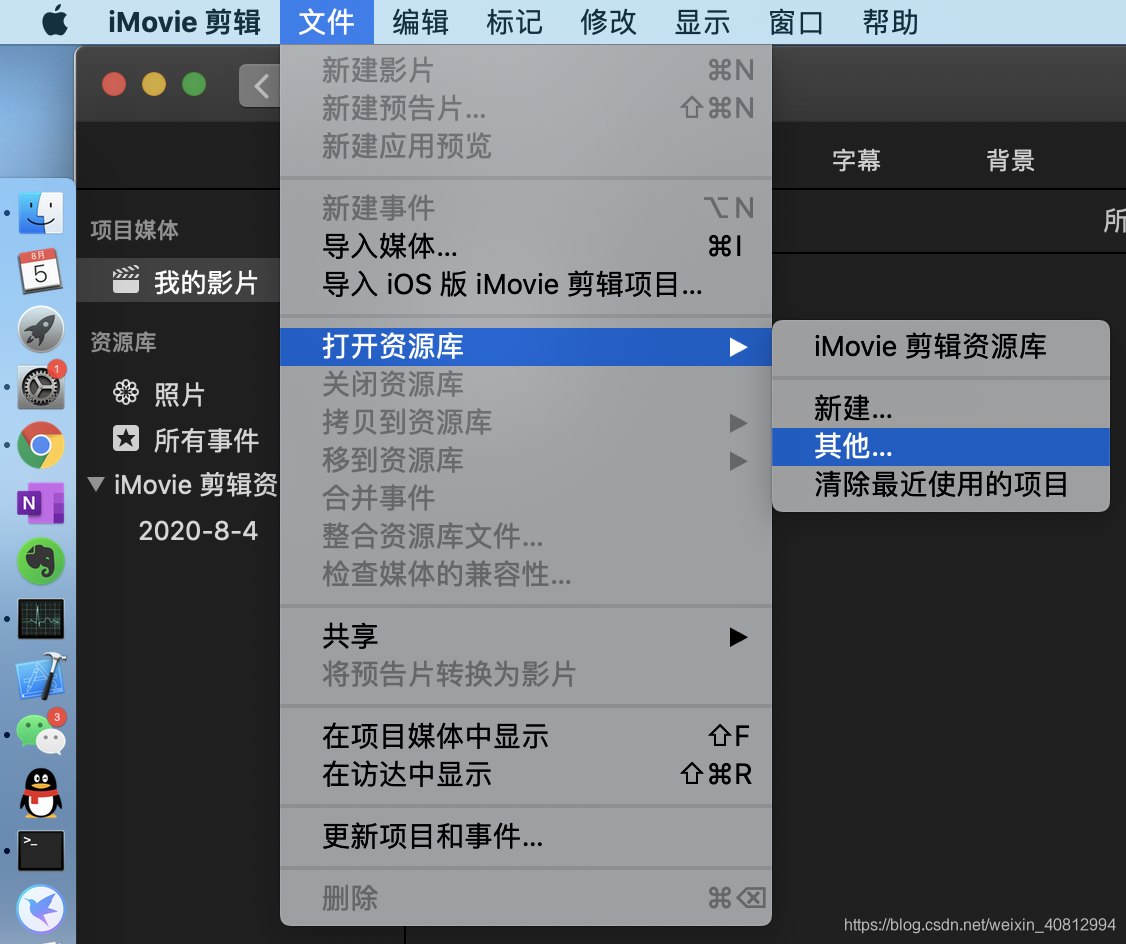Open Terminal from the Dock

click(41, 851)
